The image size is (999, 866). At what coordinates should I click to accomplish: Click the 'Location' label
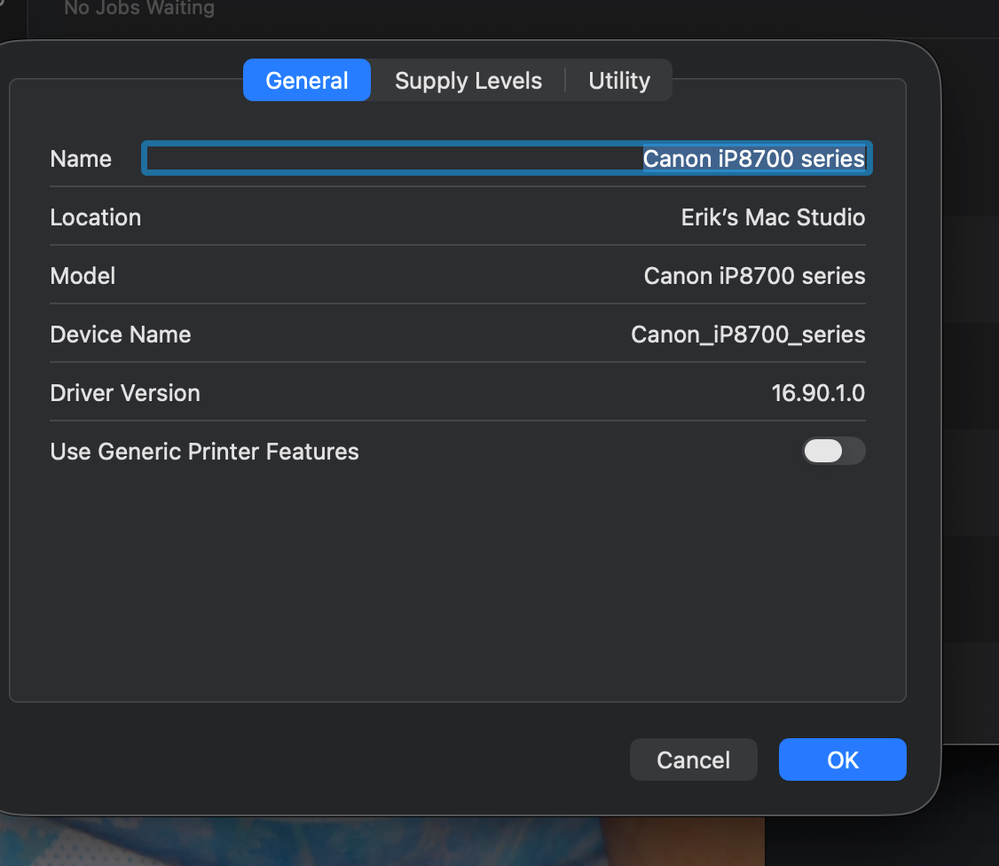tap(96, 217)
